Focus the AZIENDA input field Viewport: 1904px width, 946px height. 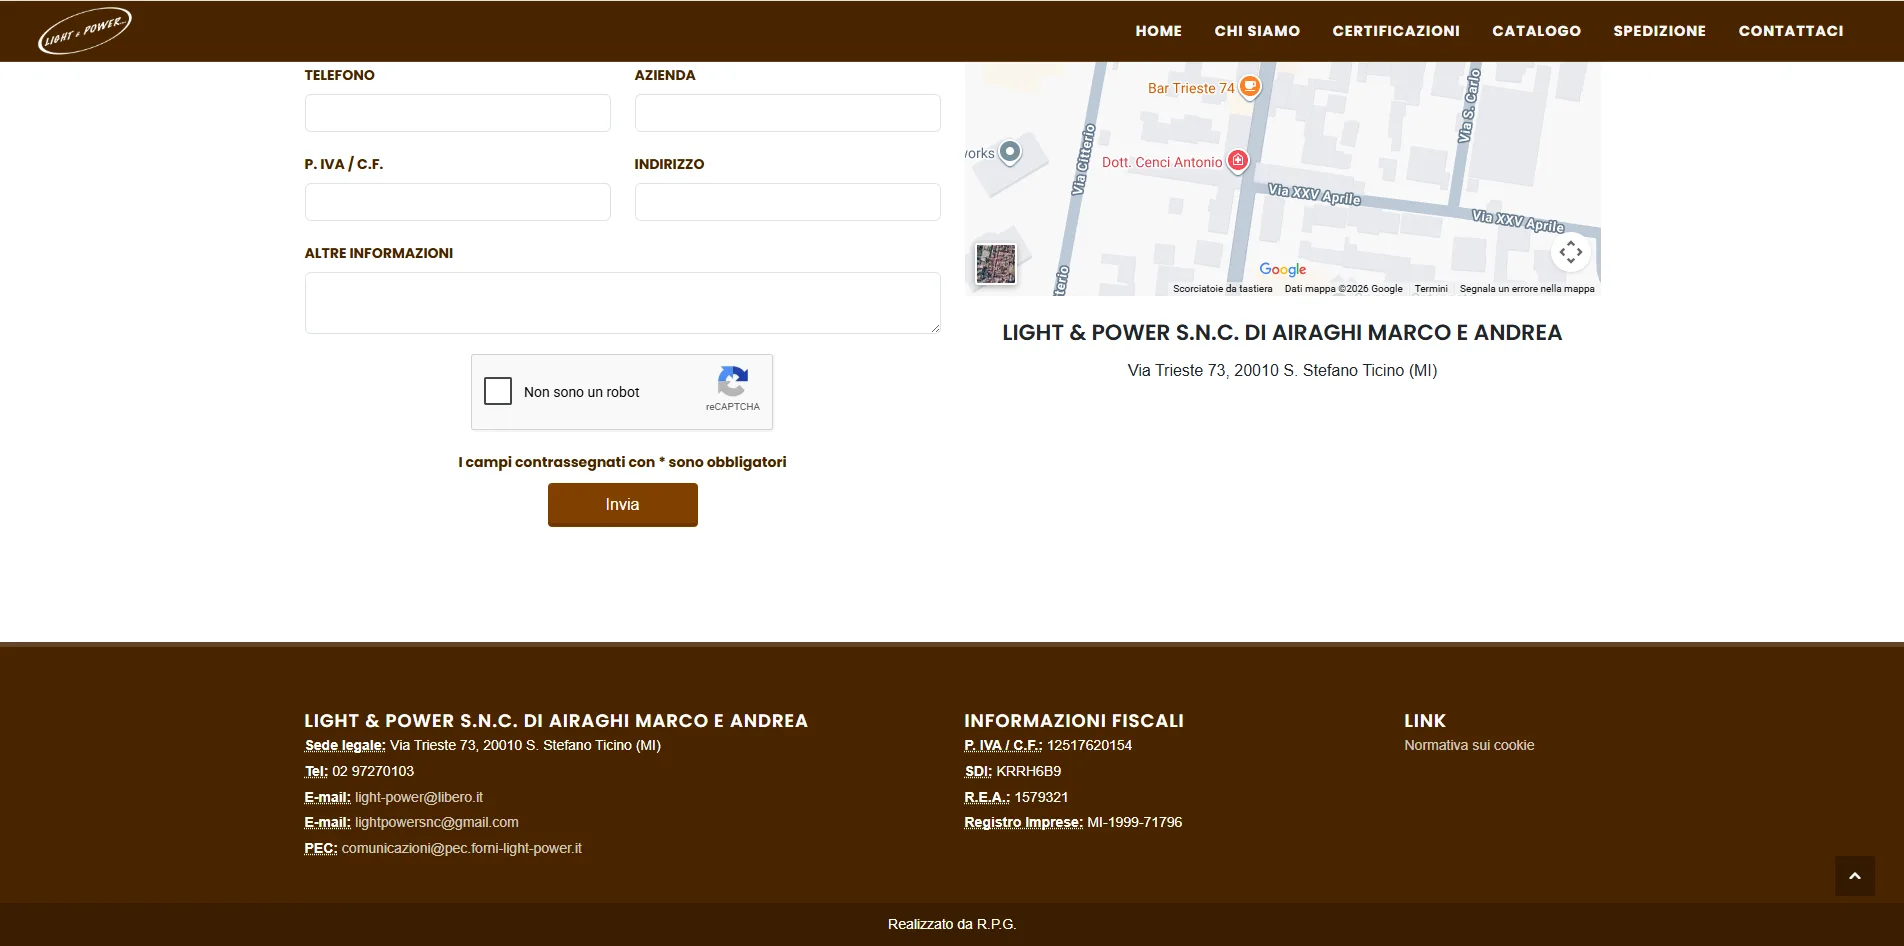point(788,113)
